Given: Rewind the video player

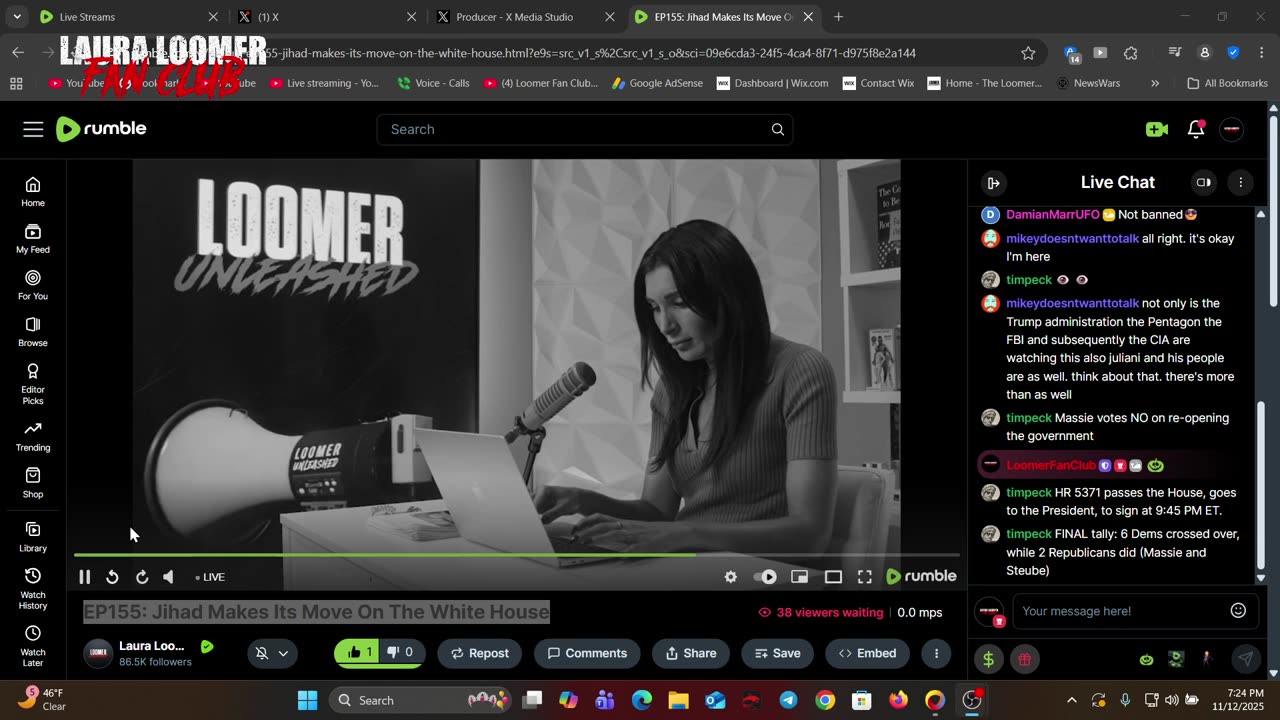Looking at the screenshot, I should pos(113,577).
